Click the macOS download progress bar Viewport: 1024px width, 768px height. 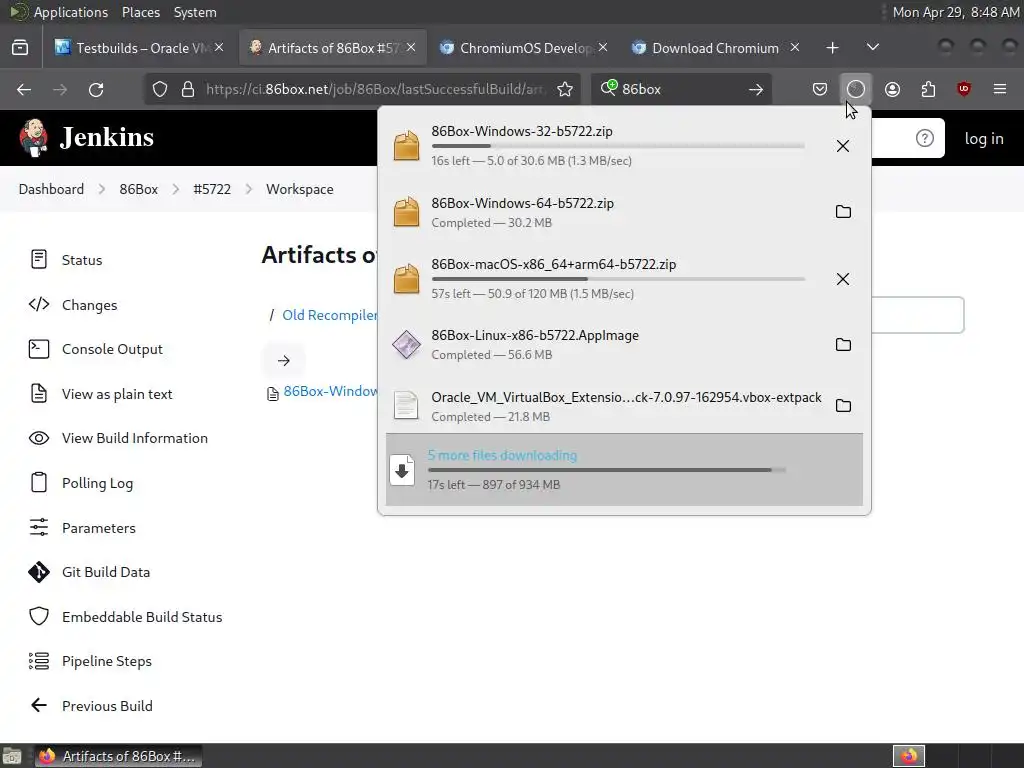coord(618,279)
